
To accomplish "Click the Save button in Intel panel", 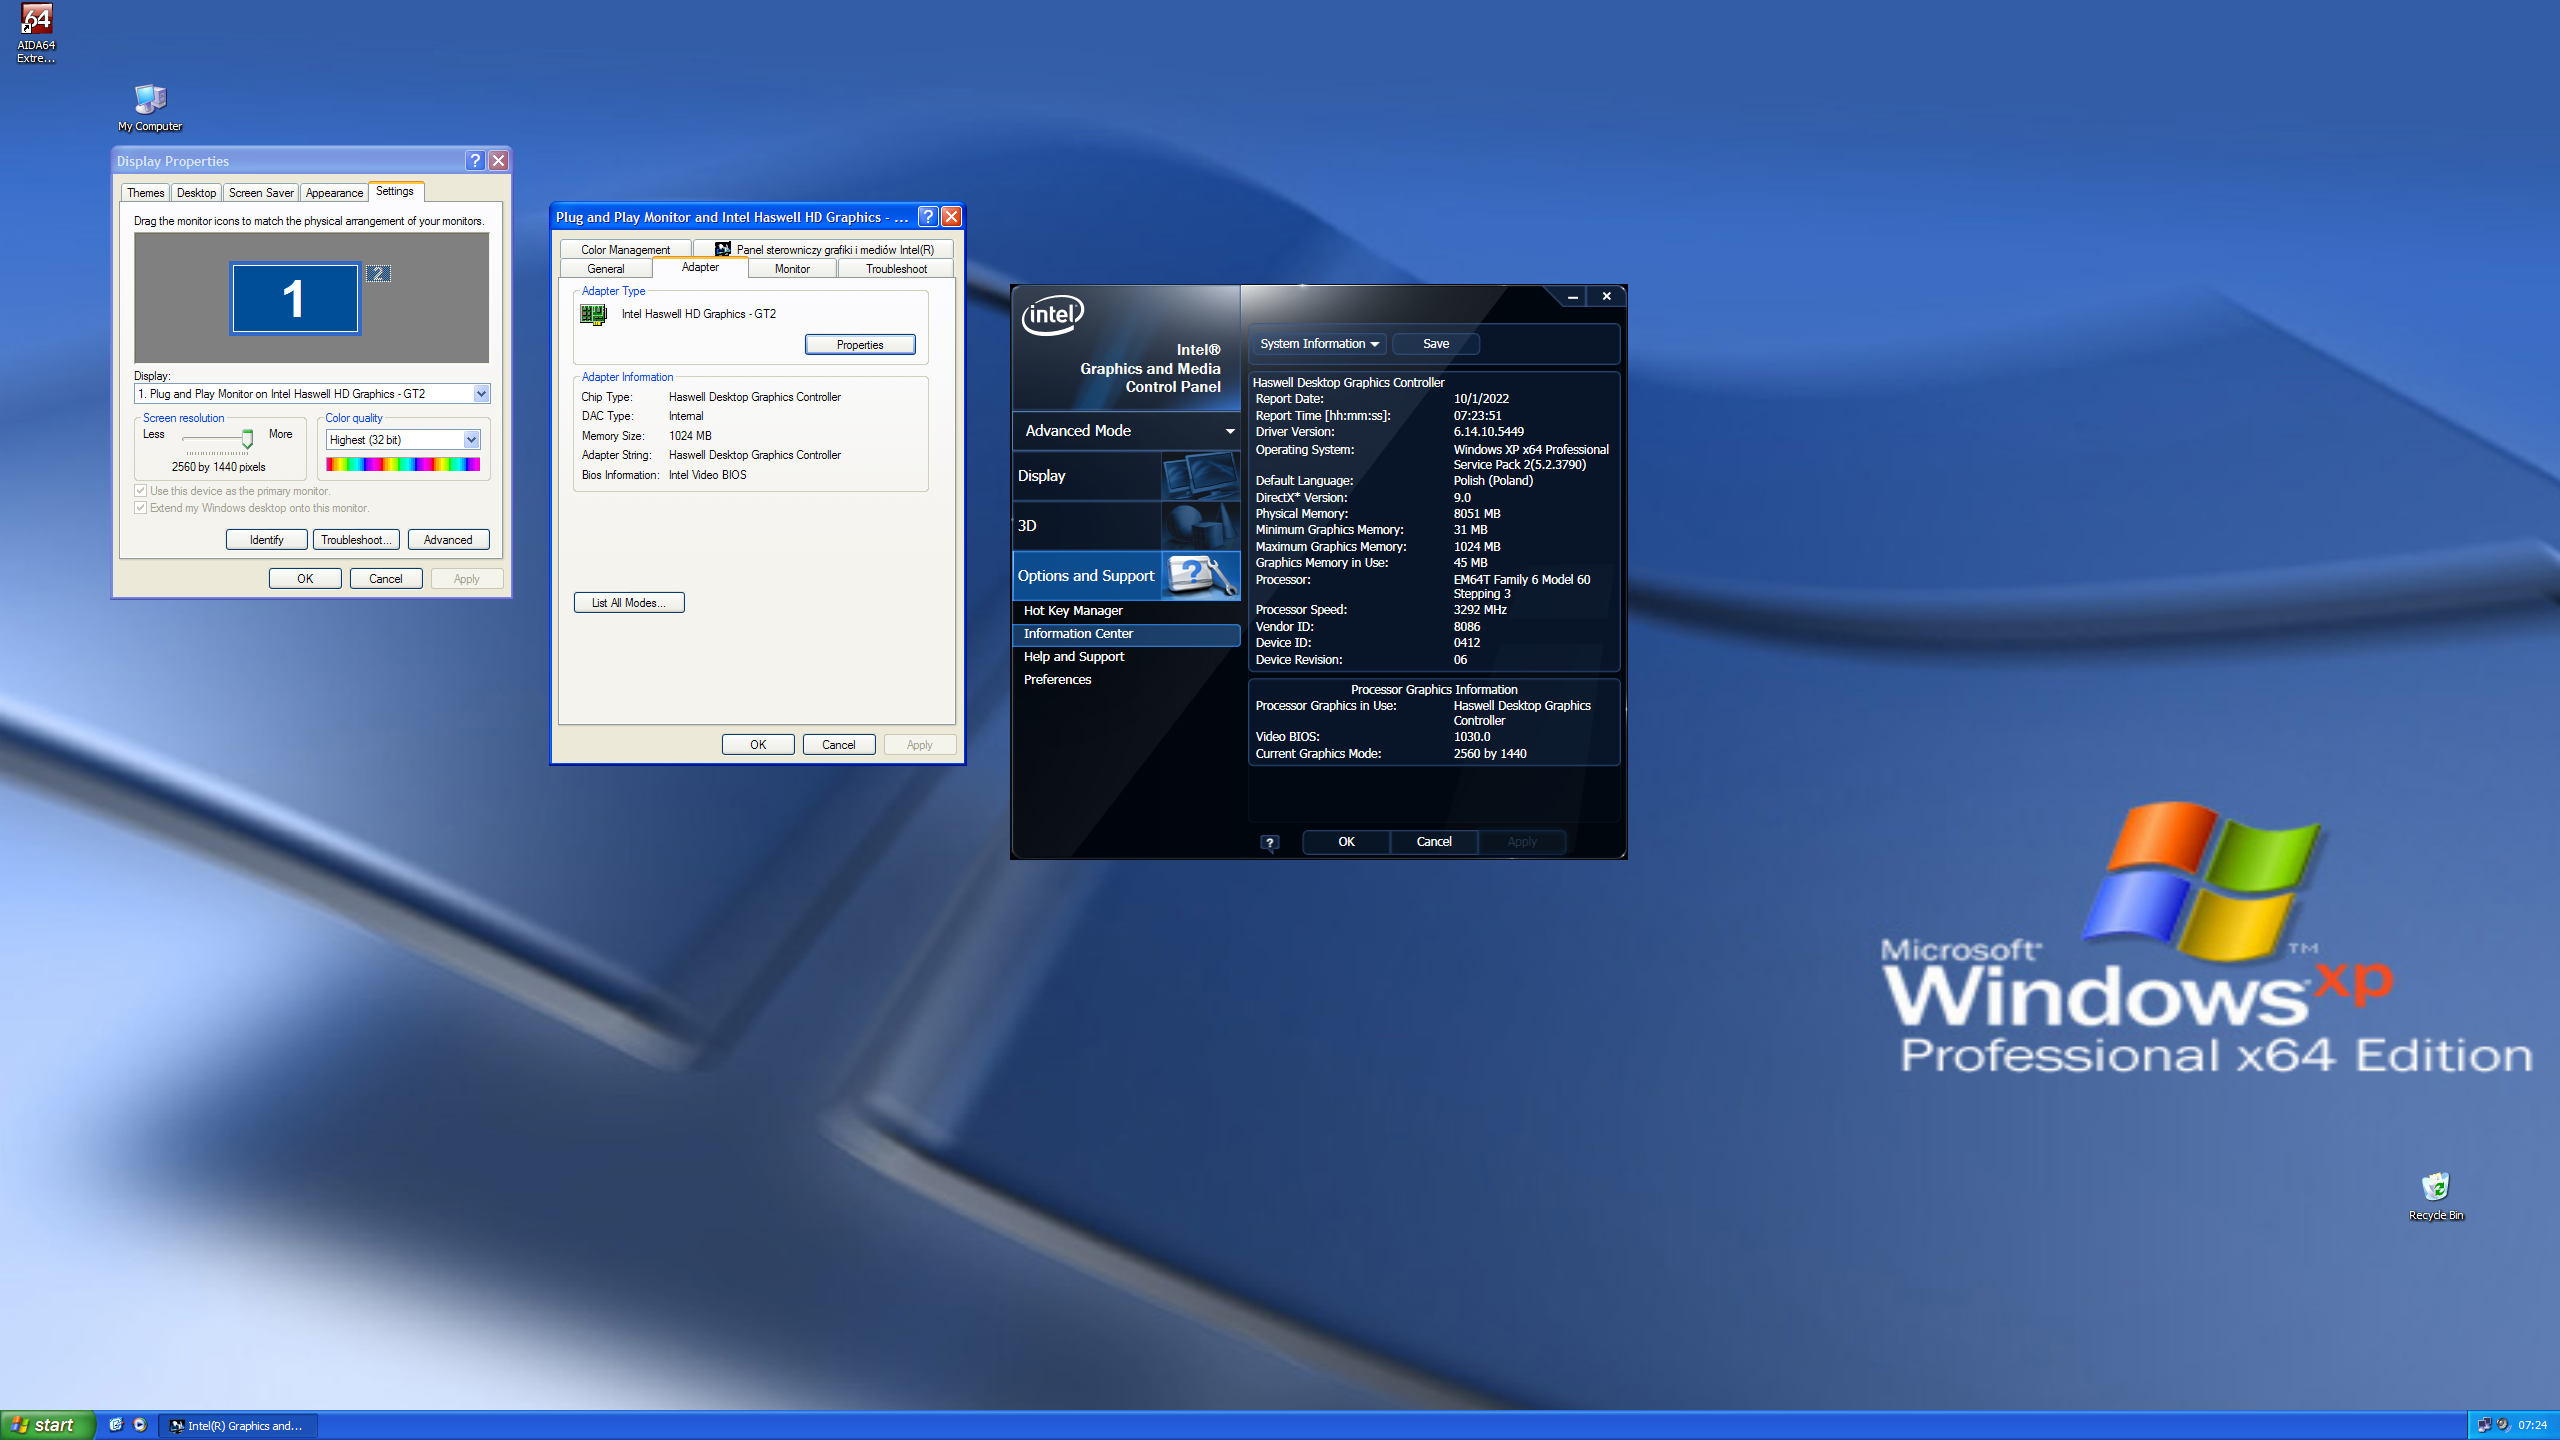I will 1436,344.
